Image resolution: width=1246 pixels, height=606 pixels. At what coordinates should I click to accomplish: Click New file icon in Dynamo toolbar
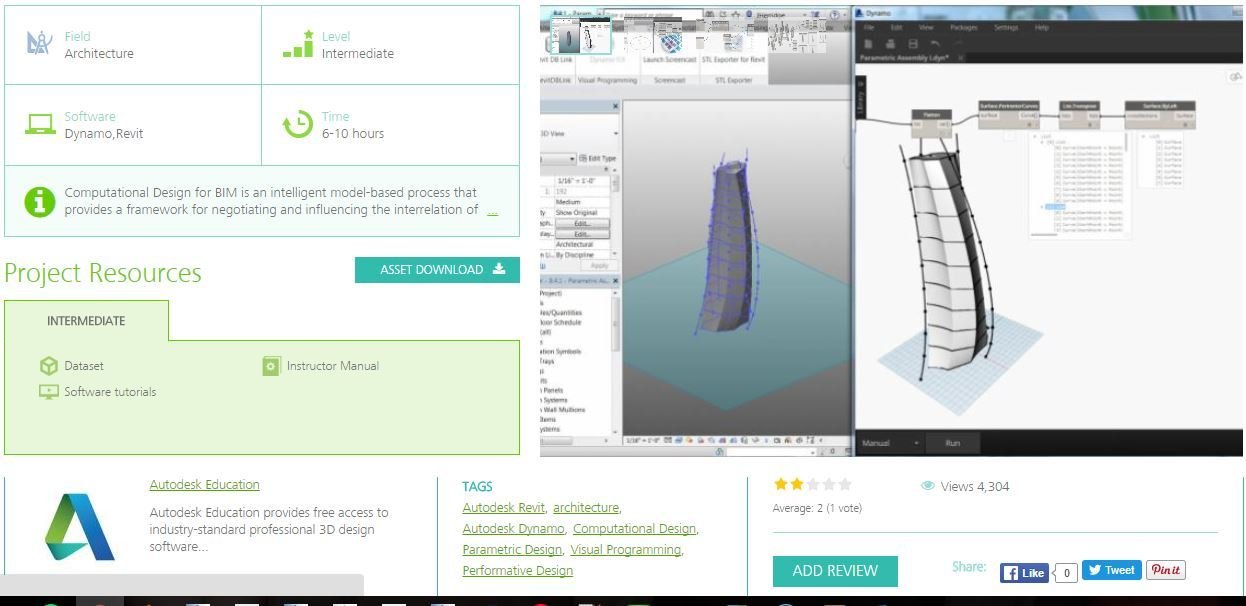tap(868, 44)
